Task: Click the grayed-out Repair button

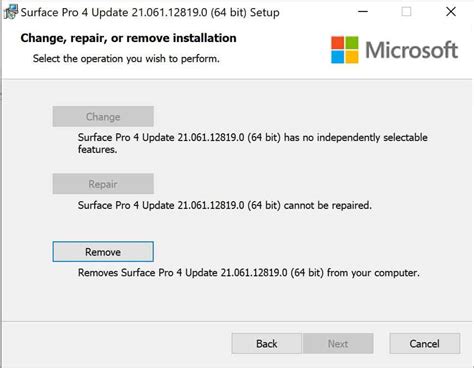Action: [103, 184]
